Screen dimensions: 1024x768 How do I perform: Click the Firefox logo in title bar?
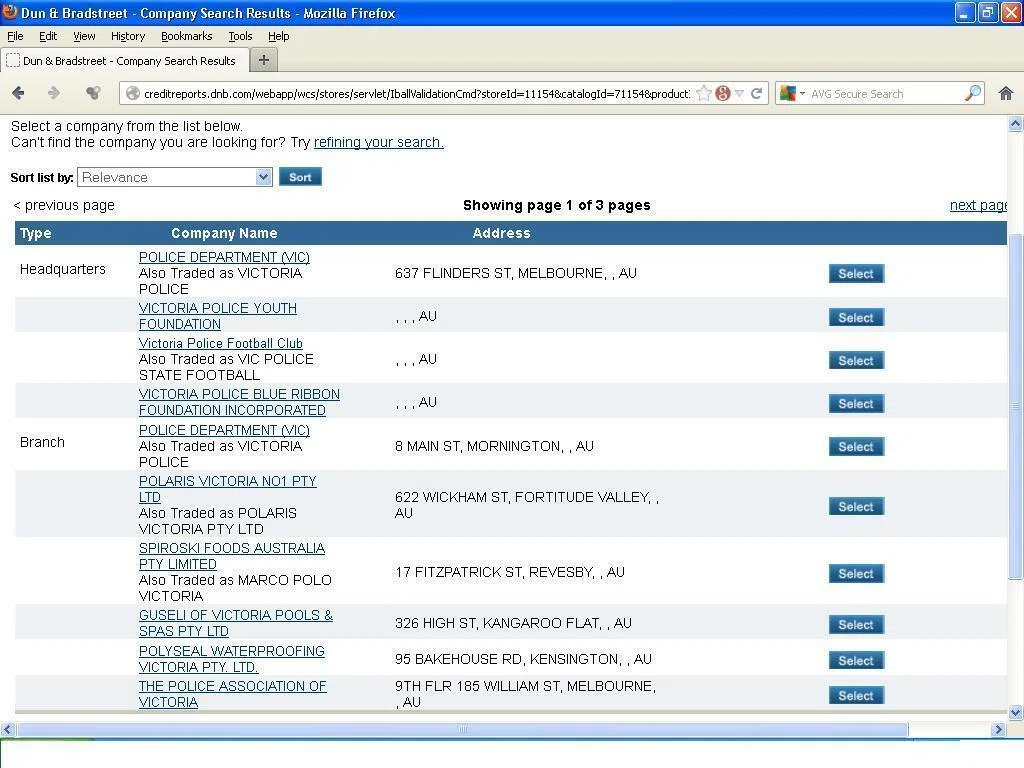click(10, 12)
